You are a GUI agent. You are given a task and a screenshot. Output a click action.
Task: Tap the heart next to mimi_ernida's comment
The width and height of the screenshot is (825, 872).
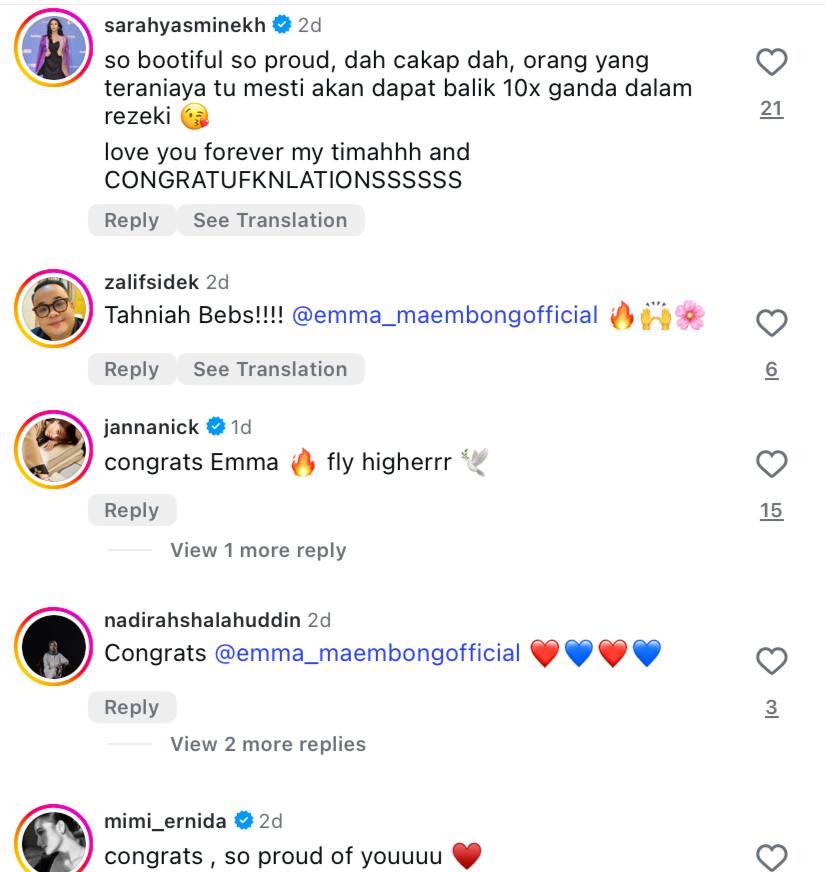pos(771,856)
